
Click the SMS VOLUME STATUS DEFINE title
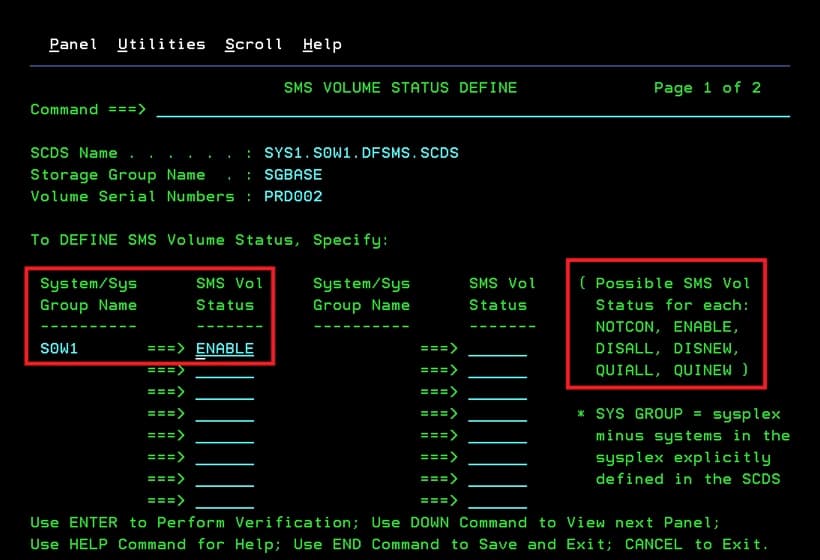coord(400,88)
